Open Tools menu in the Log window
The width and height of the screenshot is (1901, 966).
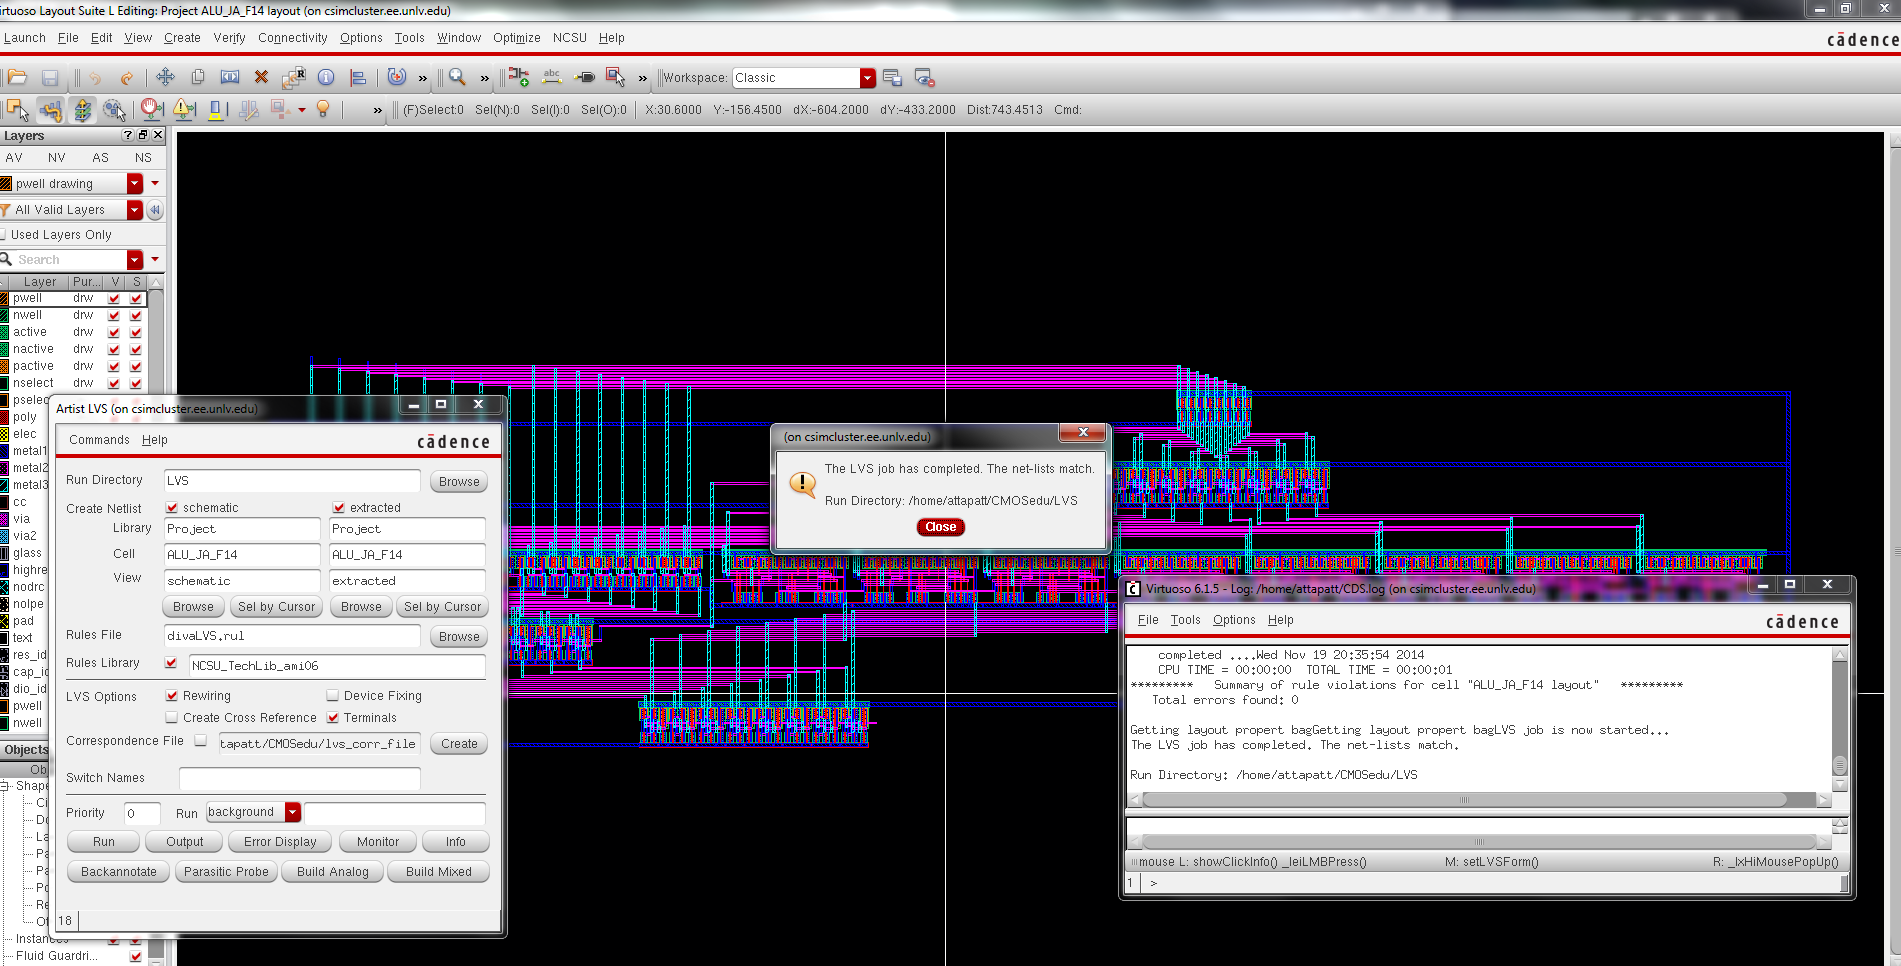point(1185,620)
